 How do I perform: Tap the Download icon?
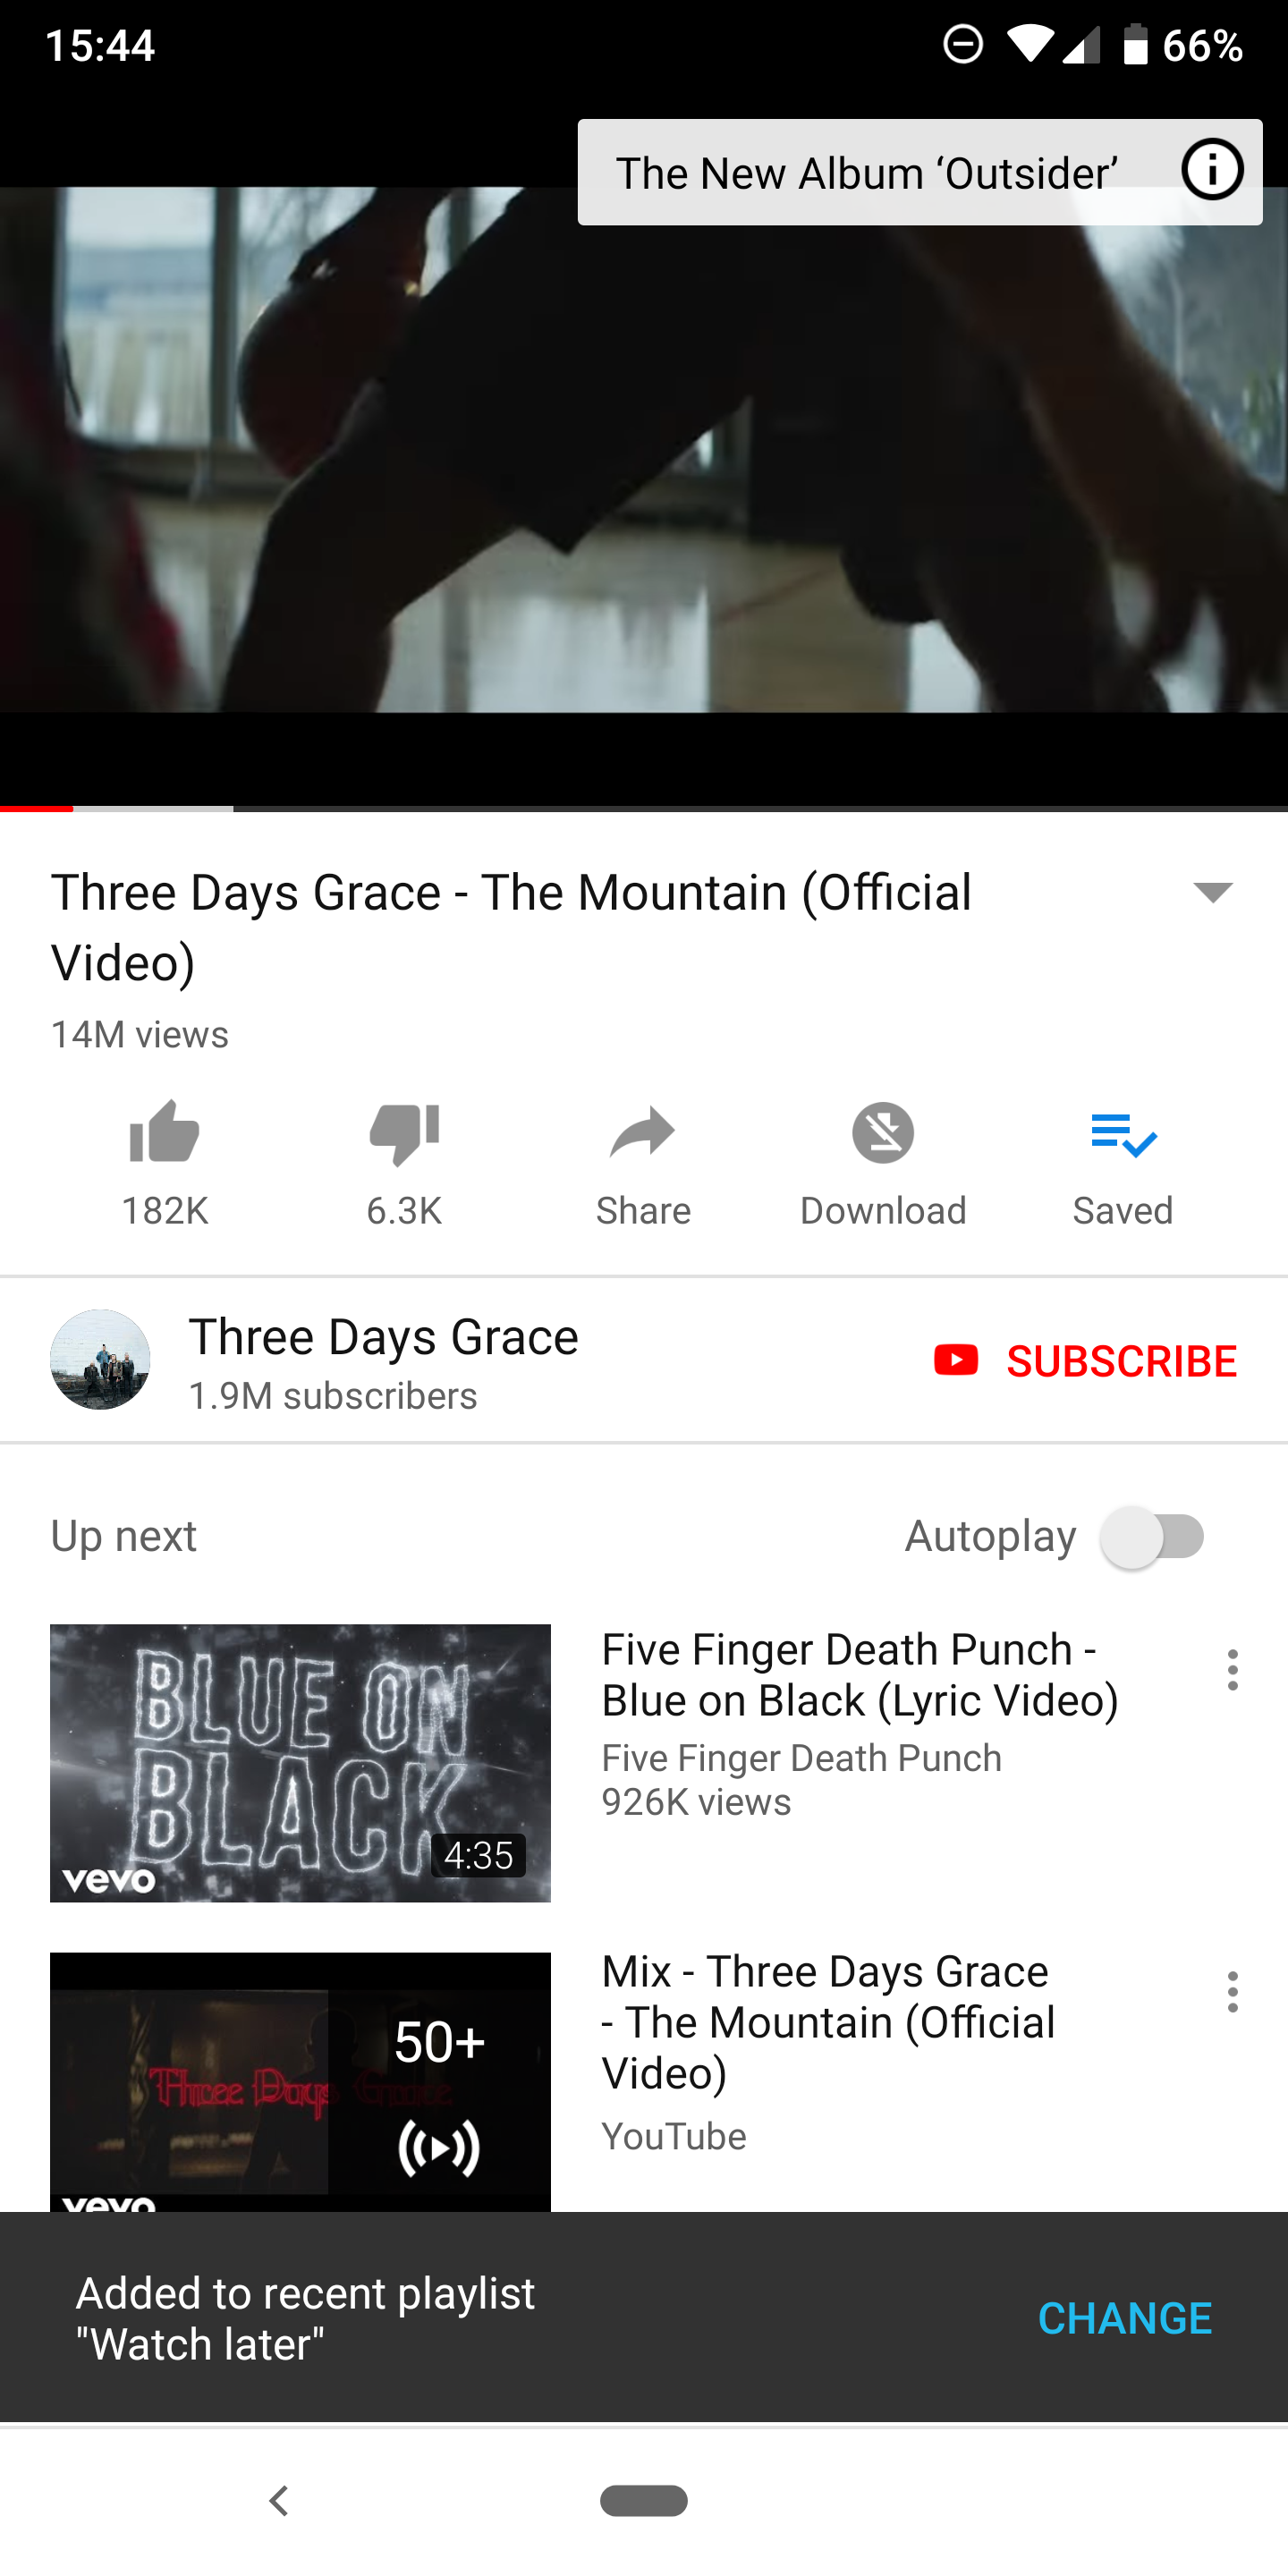883,1132
